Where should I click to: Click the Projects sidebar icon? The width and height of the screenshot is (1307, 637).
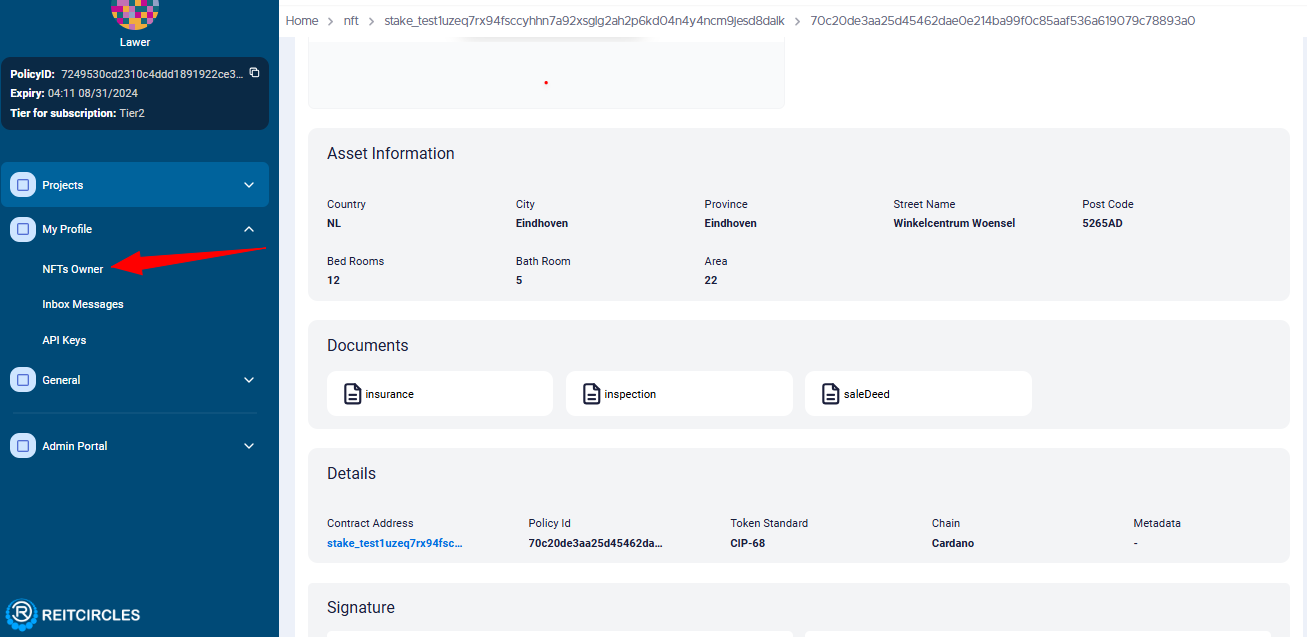click(x=23, y=185)
